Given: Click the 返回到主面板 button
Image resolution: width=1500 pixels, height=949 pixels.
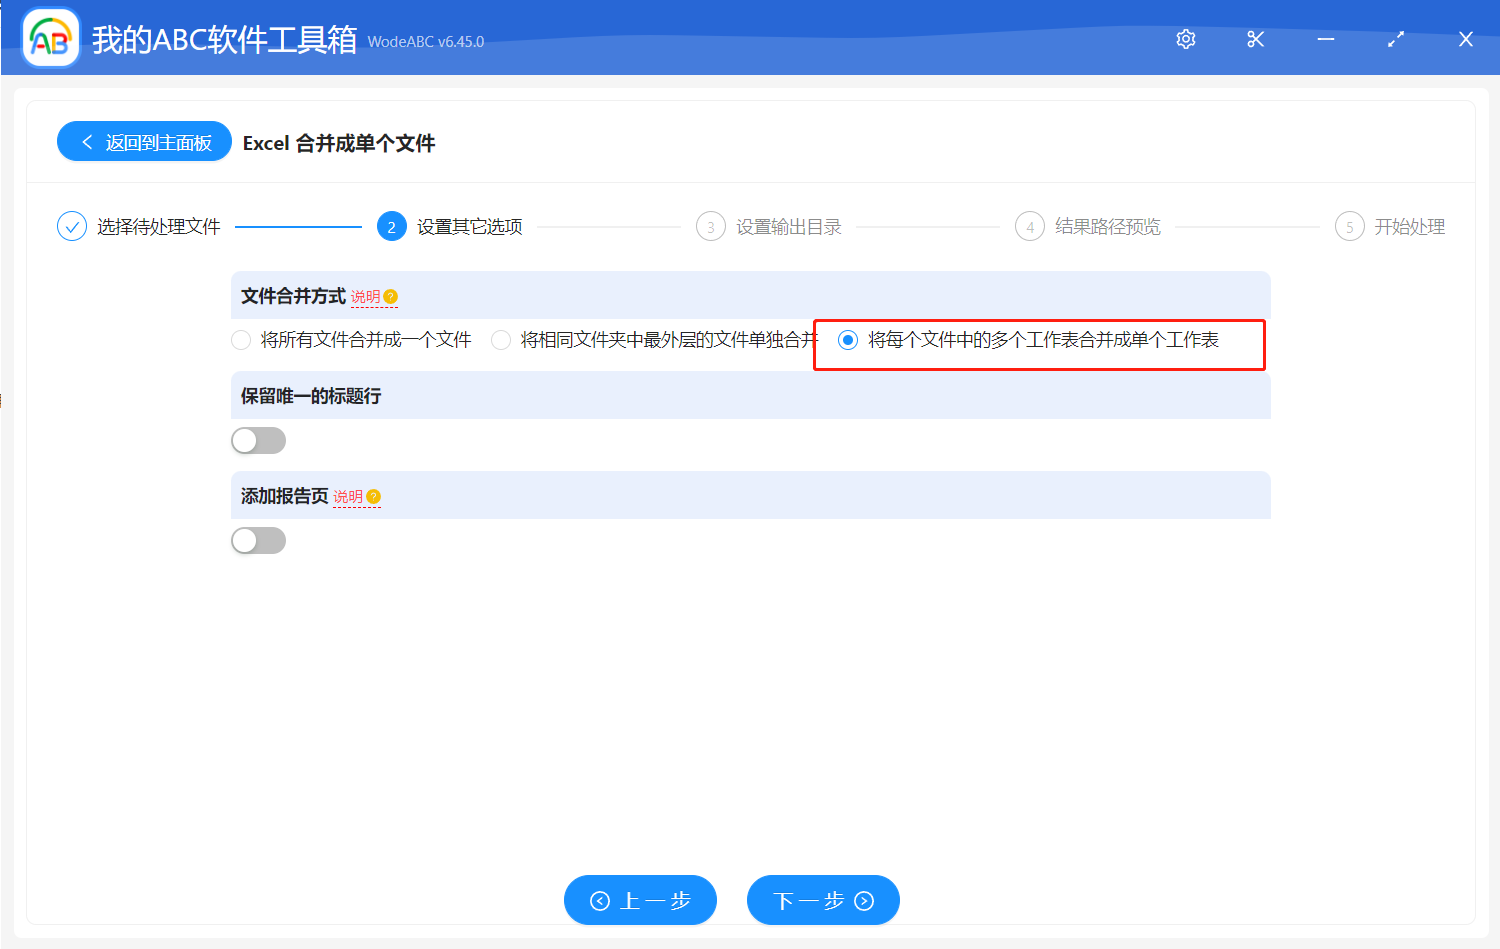Looking at the screenshot, I should pos(144,141).
